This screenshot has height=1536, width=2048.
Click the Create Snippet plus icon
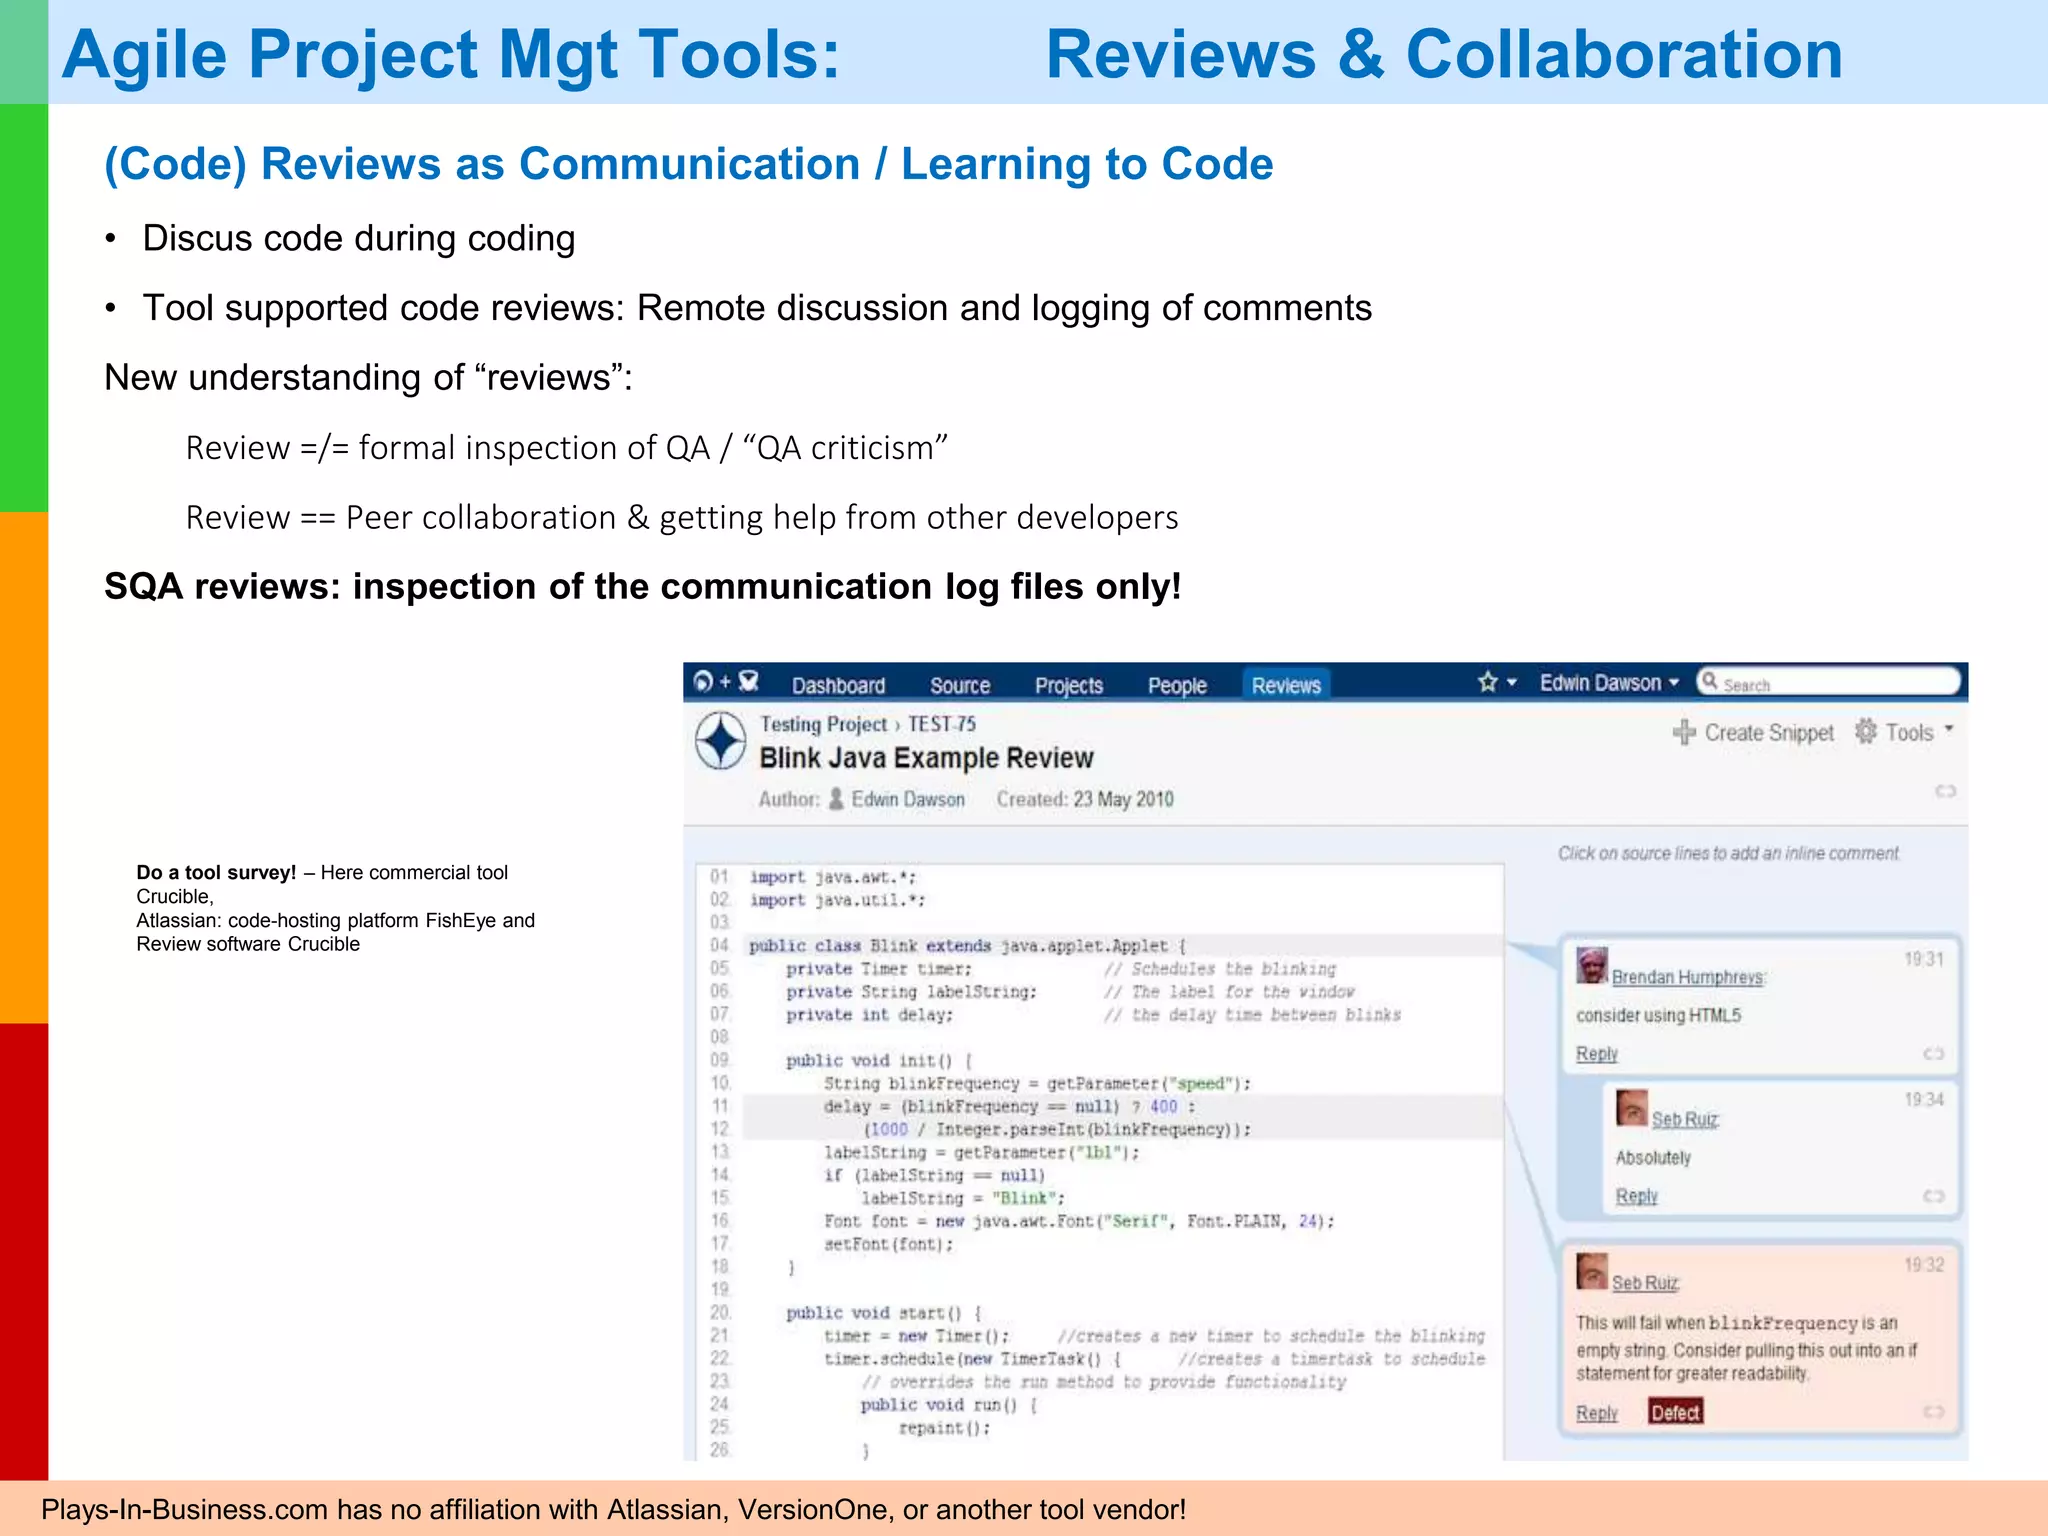pyautogui.click(x=1684, y=733)
